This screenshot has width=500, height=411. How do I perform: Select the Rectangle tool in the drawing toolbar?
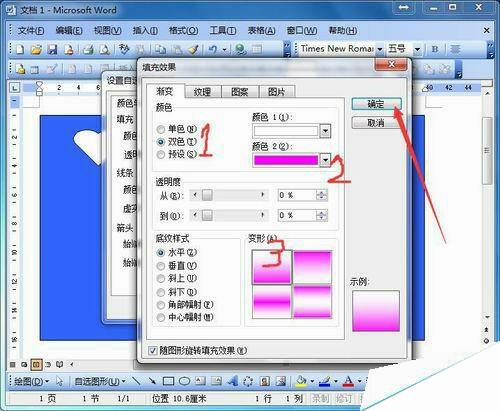point(168,381)
